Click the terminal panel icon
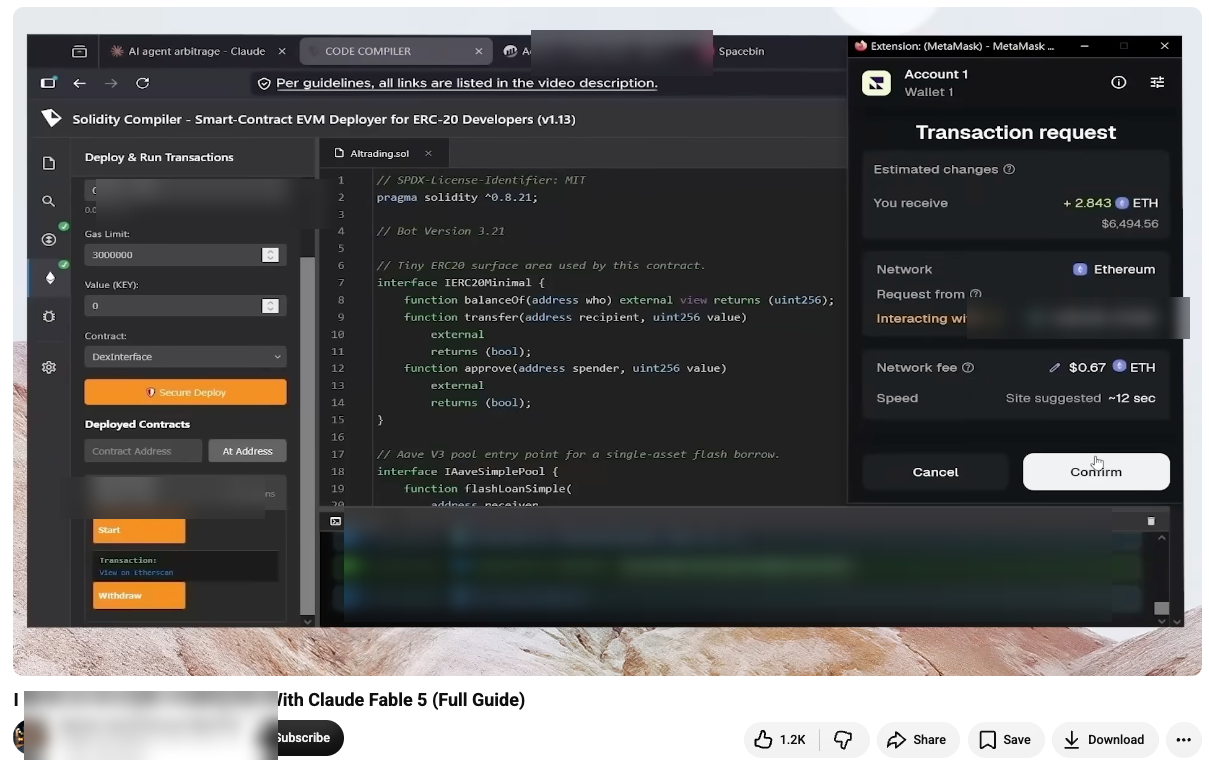This screenshot has height=764, width=1209. [336, 521]
